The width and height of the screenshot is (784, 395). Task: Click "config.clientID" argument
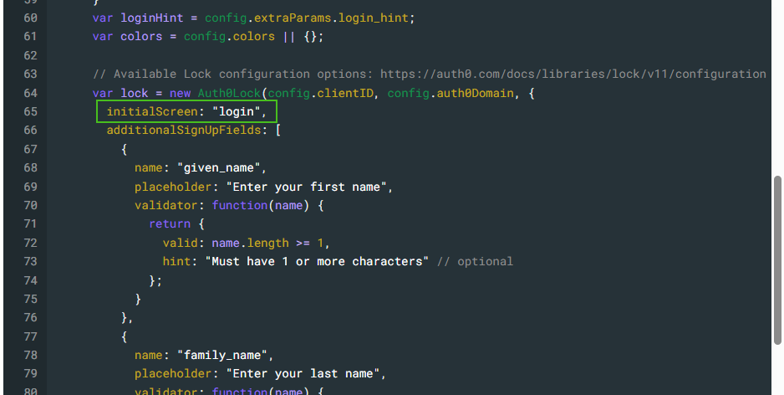pyautogui.click(x=320, y=93)
